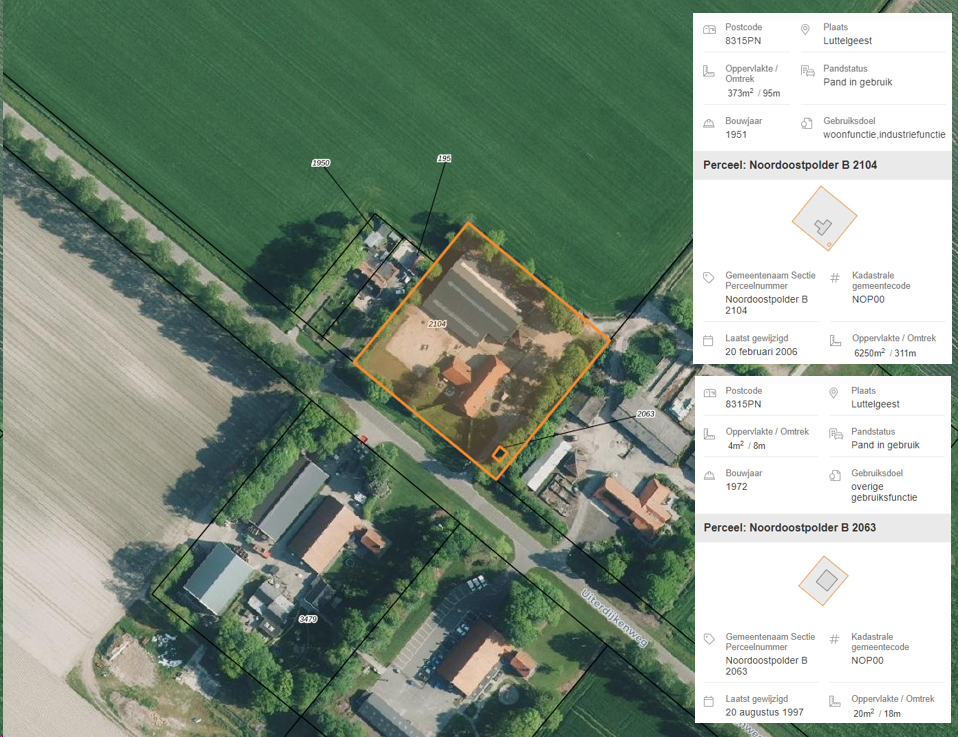Viewport: 958px width, 737px height.
Task: Click the date 20 februari 2006
Action: [761, 351]
